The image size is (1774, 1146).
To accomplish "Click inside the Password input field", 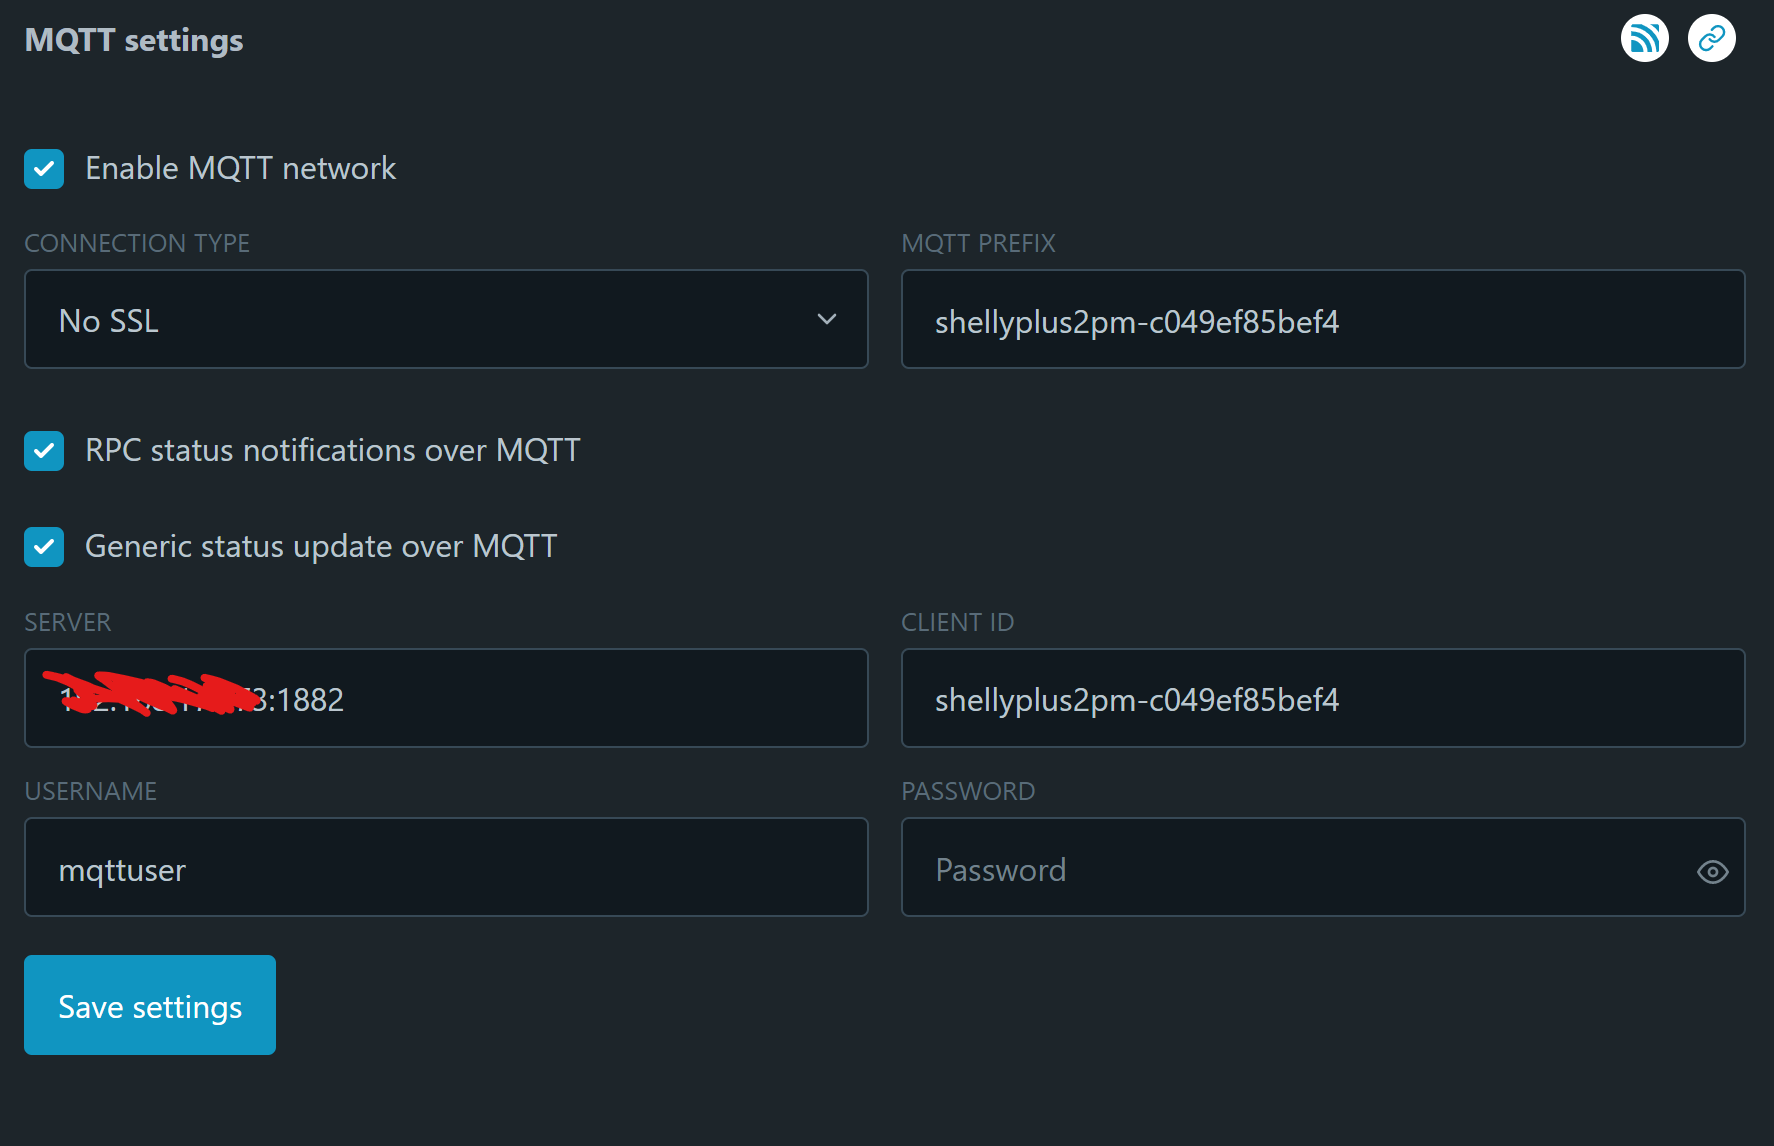I will pyautogui.click(x=1290, y=868).
